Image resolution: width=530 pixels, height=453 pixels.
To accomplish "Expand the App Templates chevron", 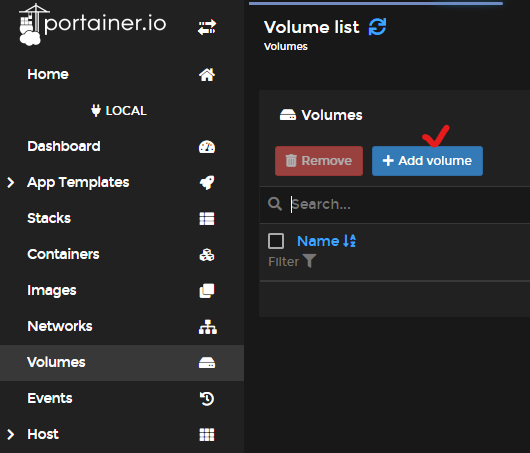I will 11,183.
